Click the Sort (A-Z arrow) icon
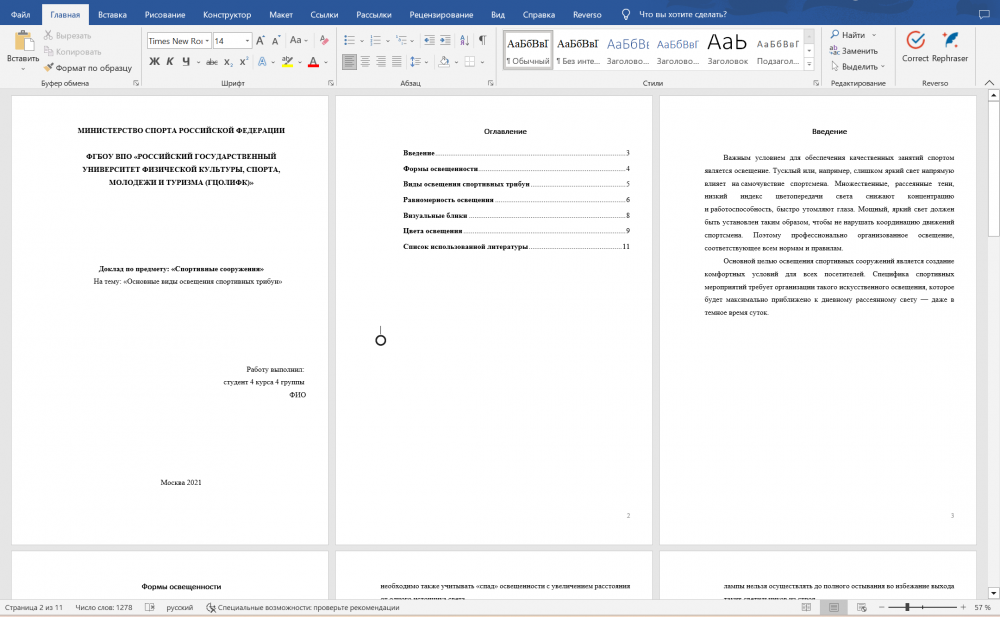The image size is (1000, 617). 464,41
